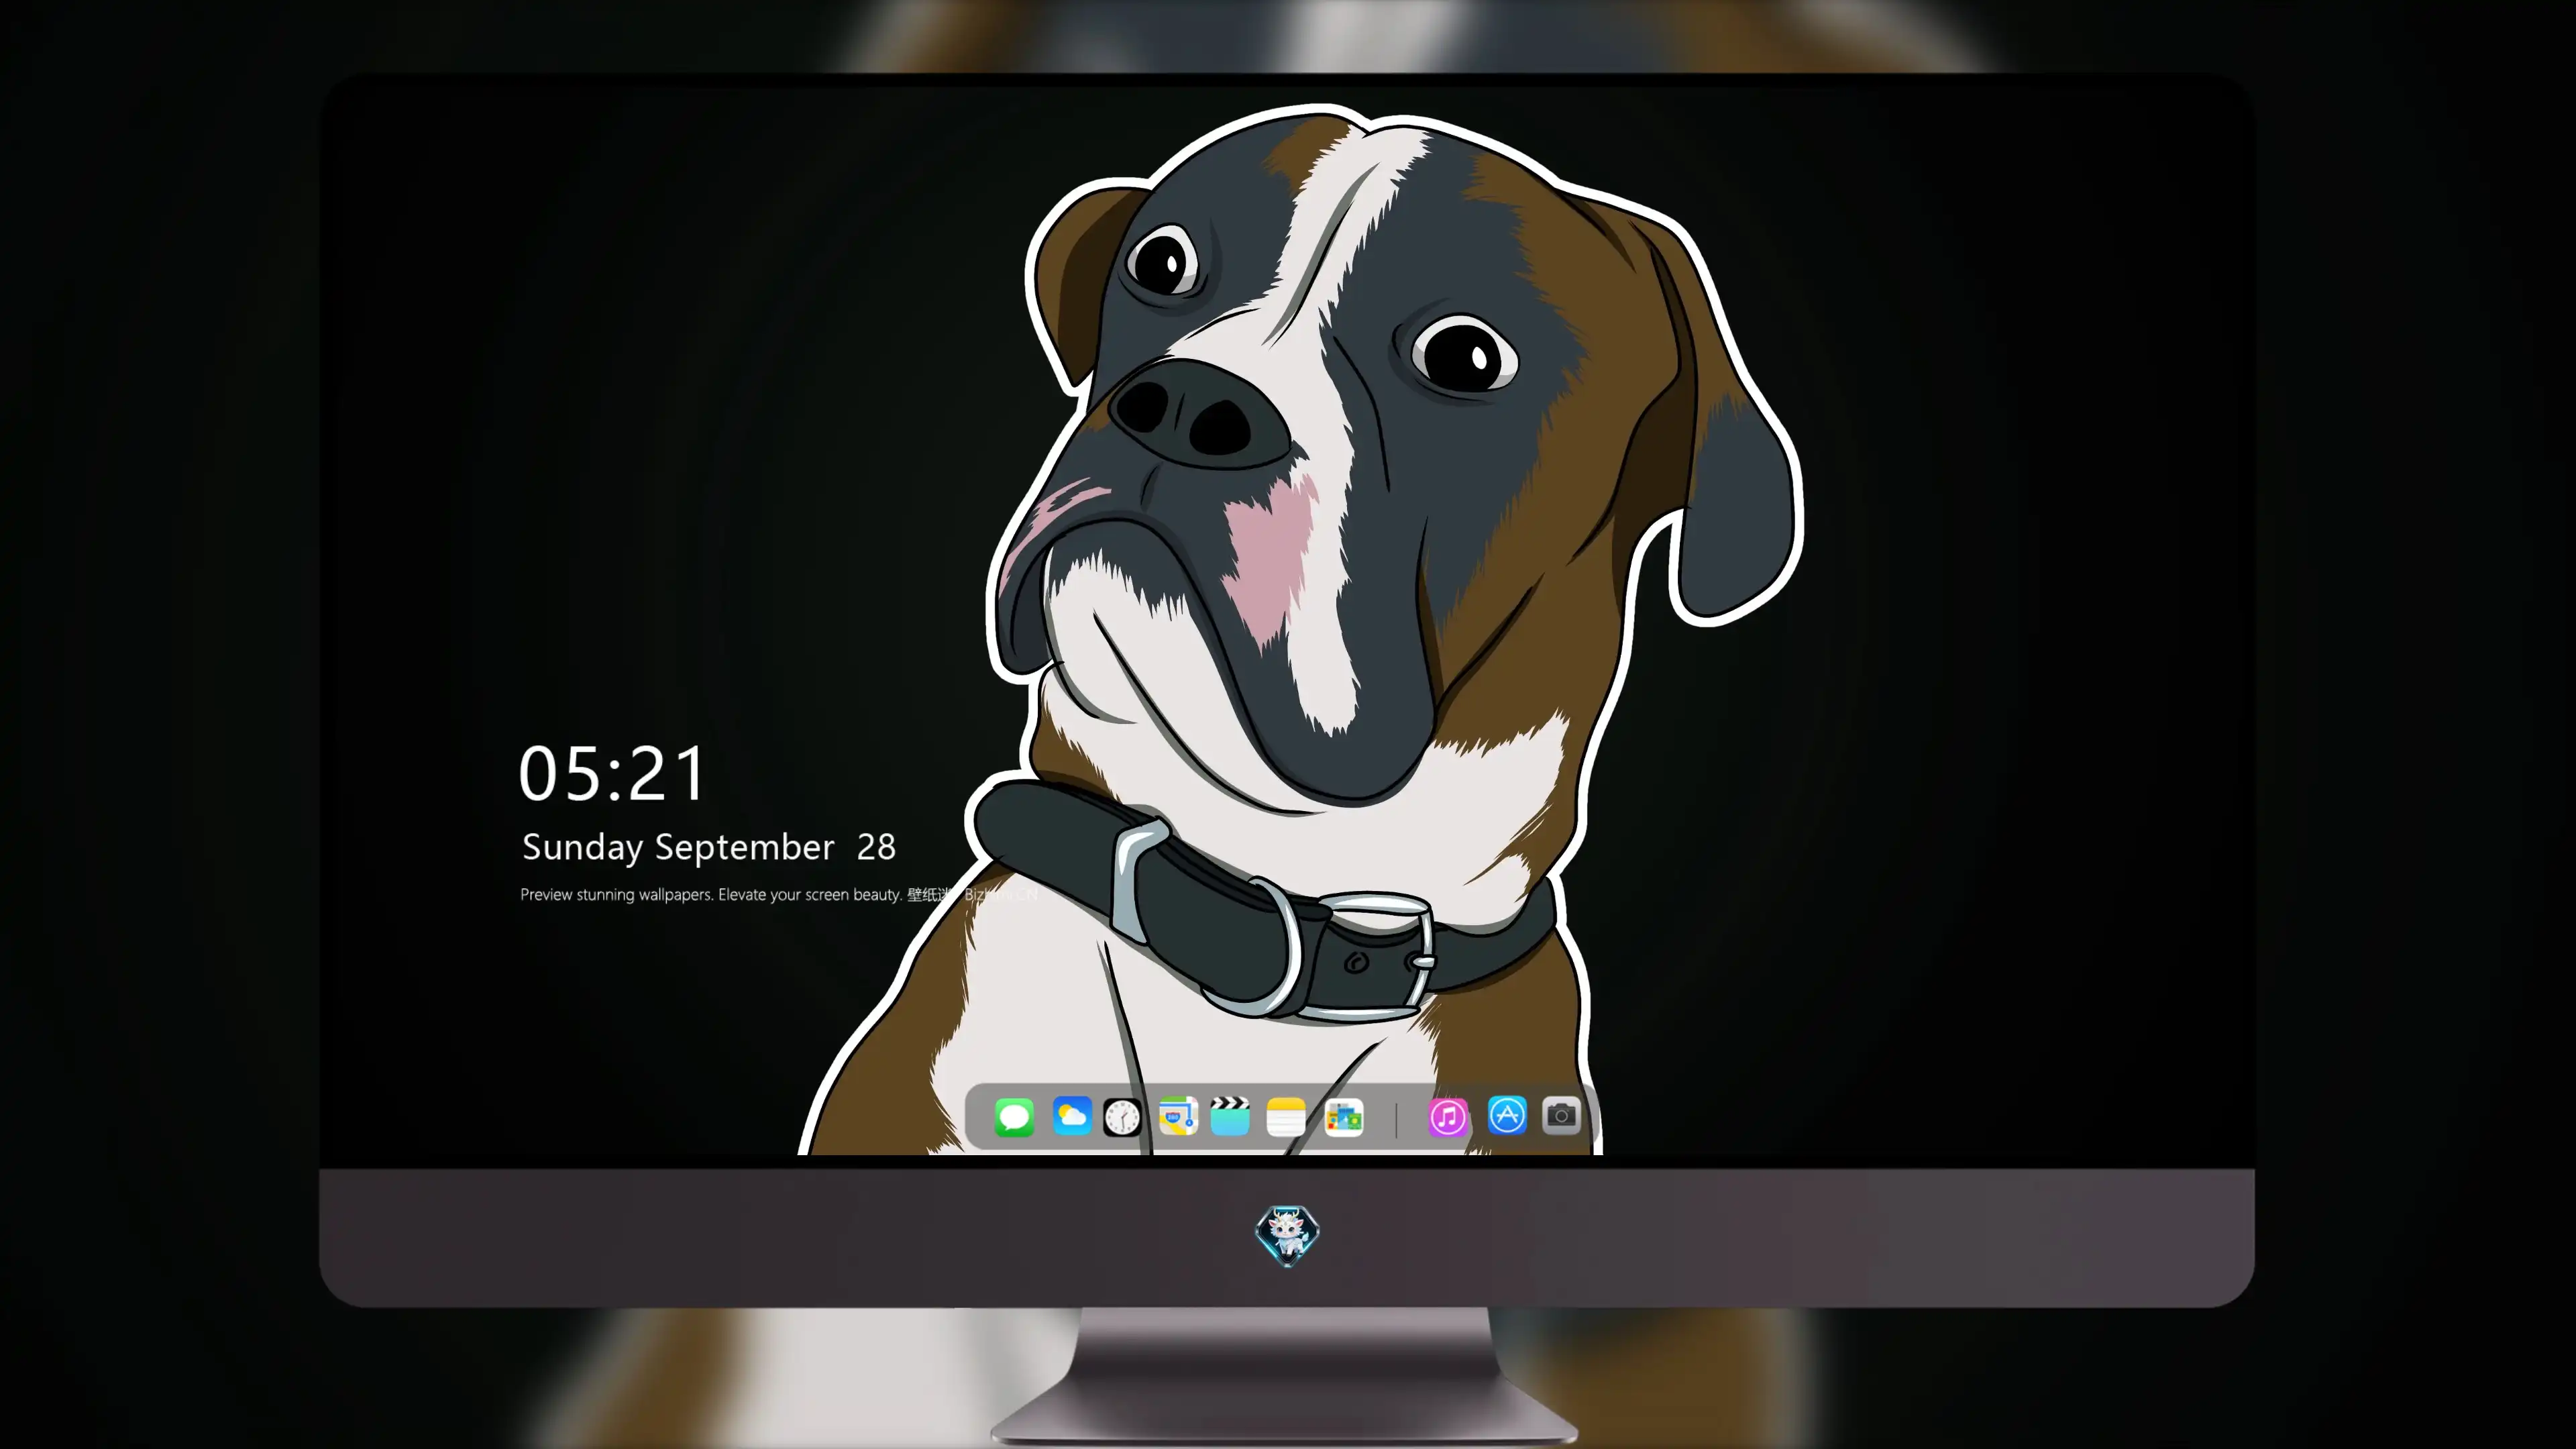2576x1449 pixels.
Task: Open the Maps app in the dock
Action: (x=1178, y=1116)
